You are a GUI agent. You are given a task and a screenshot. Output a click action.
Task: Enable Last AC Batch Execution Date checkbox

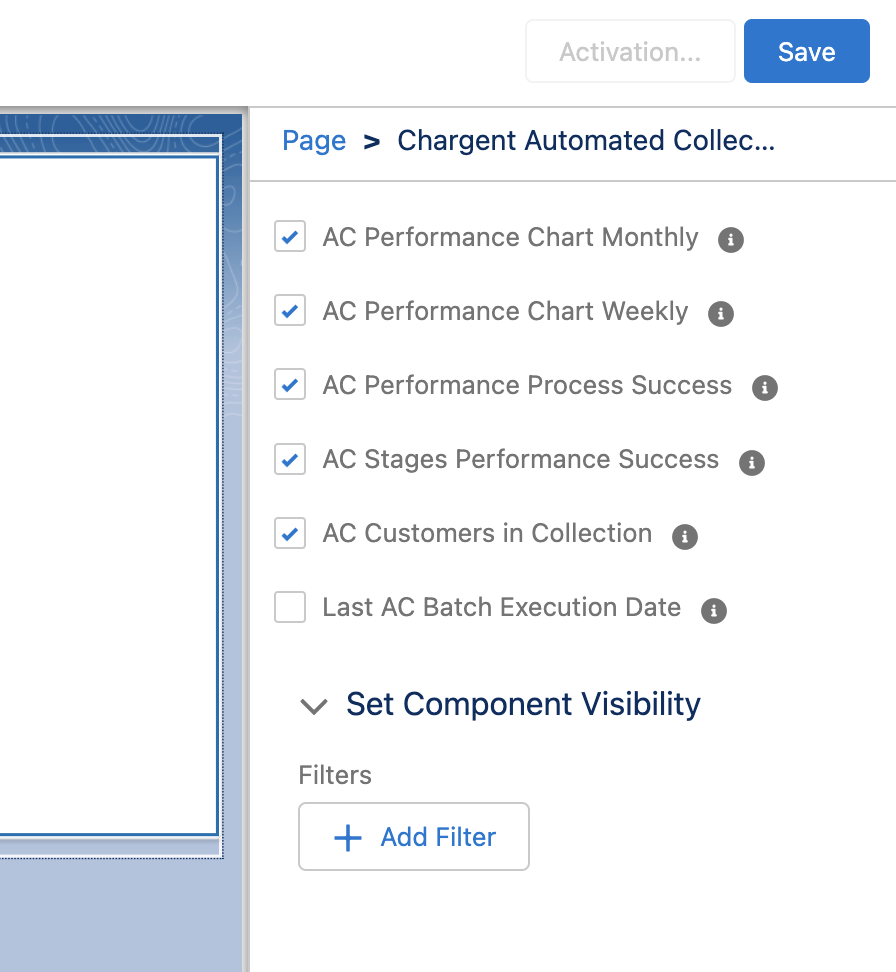coord(290,607)
